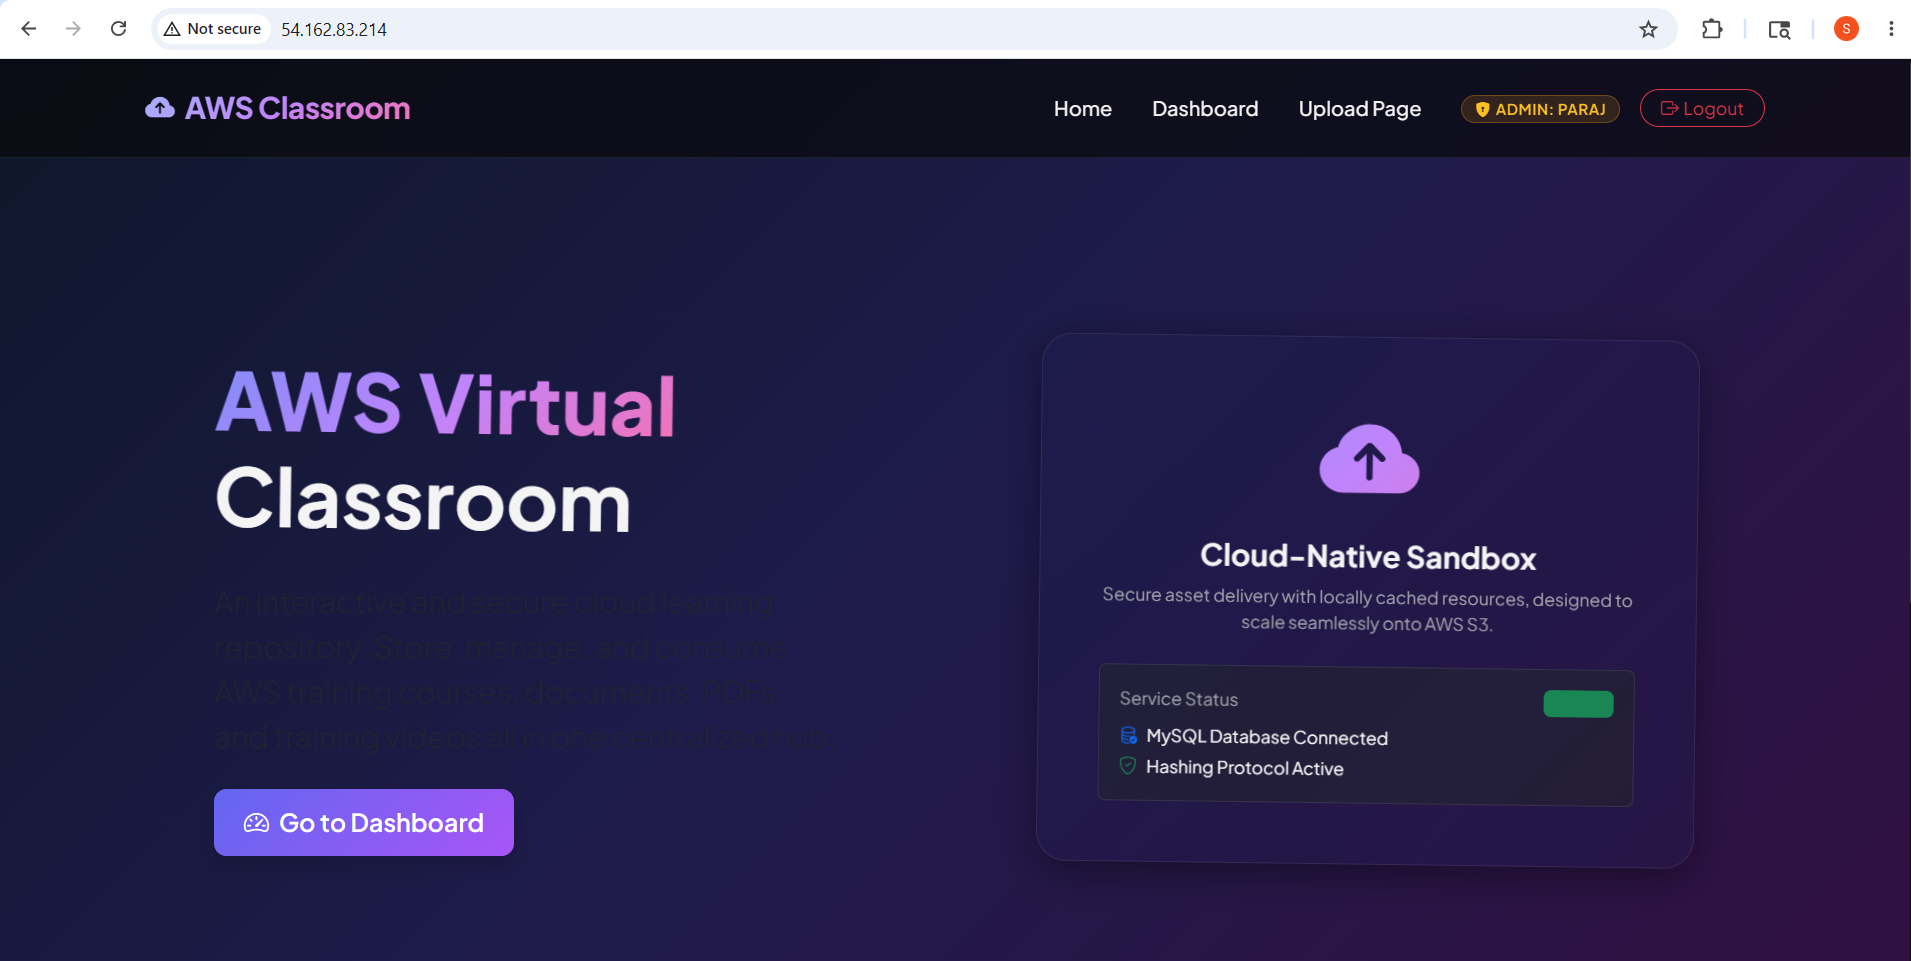1911x961 pixels.
Task: Open the orange S profile avatar
Action: click(1846, 29)
